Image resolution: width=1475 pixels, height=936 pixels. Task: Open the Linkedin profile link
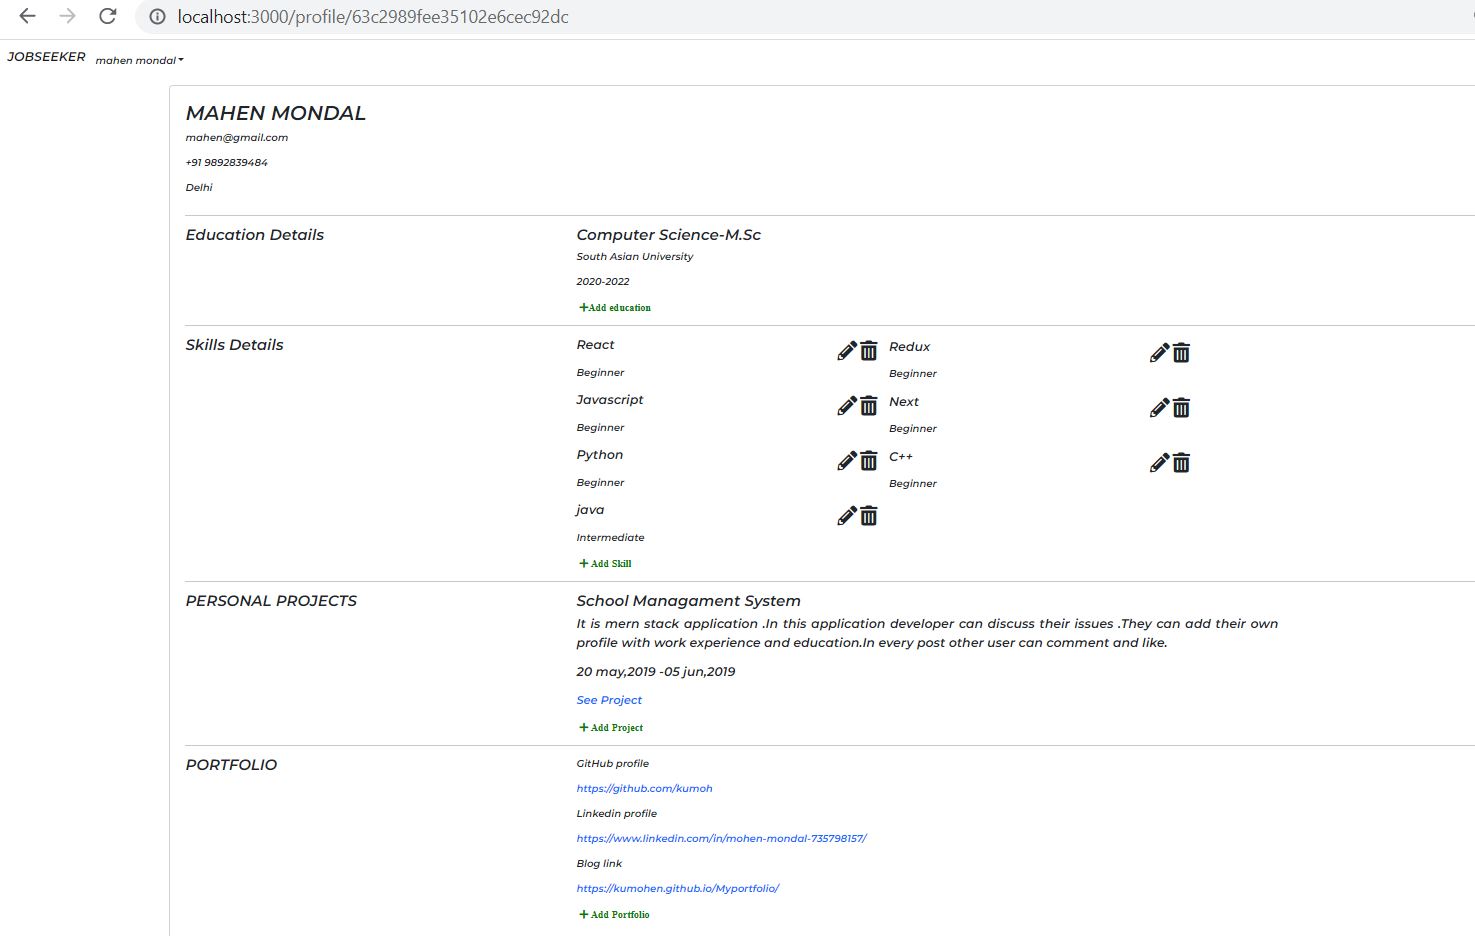pyautogui.click(x=721, y=838)
